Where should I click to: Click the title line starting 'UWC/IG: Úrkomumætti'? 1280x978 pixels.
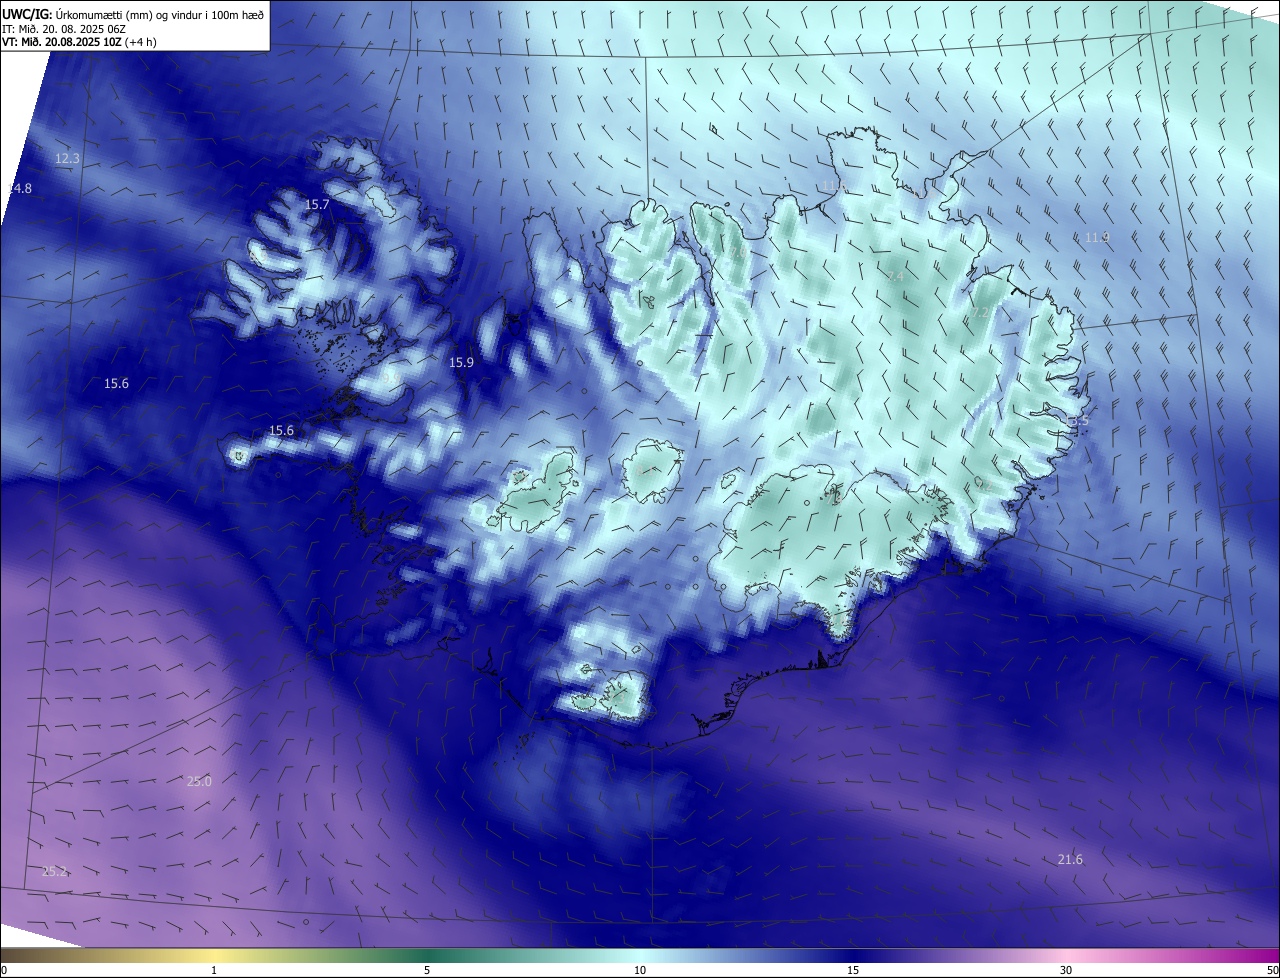pos(133,14)
